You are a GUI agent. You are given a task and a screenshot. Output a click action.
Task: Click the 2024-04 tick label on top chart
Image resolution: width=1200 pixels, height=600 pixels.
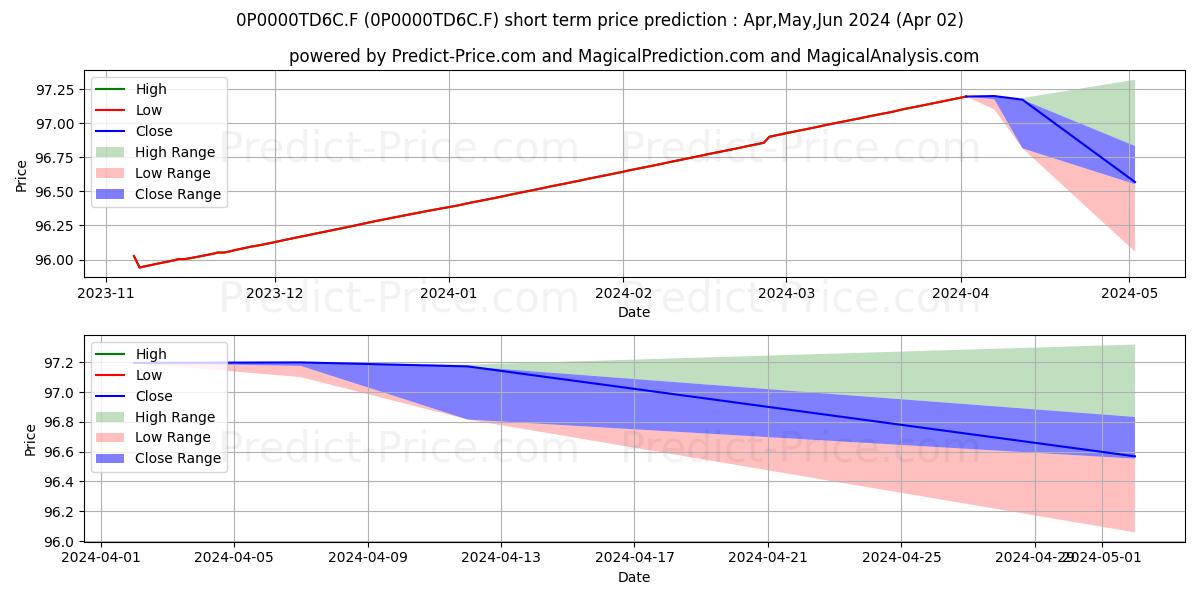pyautogui.click(x=961, y=294)
